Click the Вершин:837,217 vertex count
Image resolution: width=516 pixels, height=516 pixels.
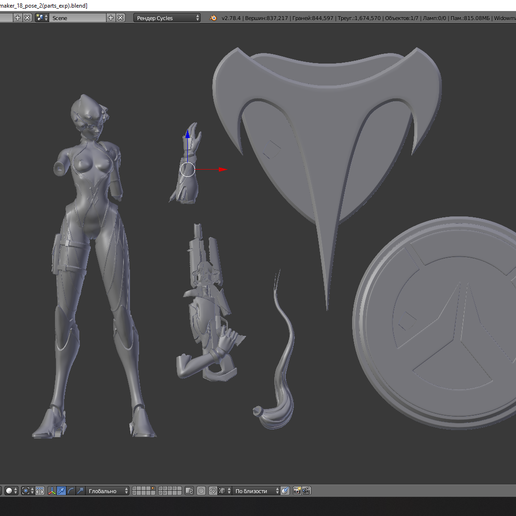click(266, 18)
